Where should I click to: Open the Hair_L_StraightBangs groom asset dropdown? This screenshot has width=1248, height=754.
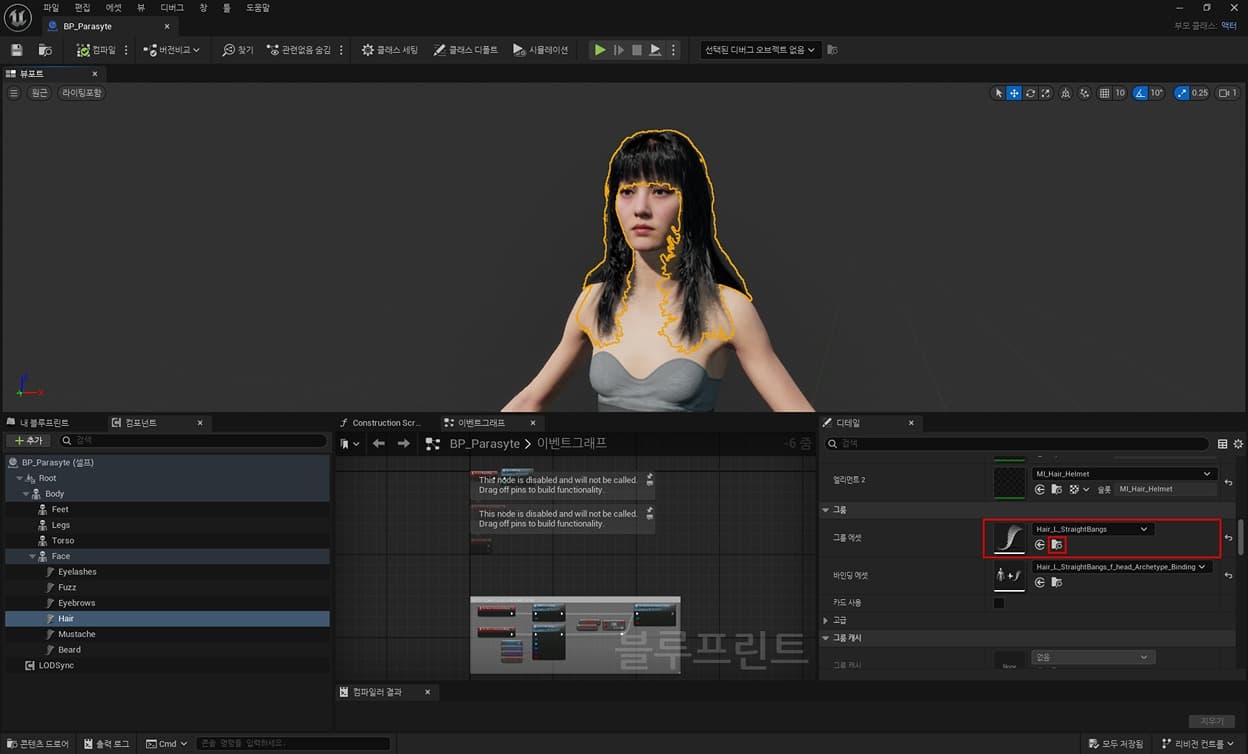click(1092, 529)
